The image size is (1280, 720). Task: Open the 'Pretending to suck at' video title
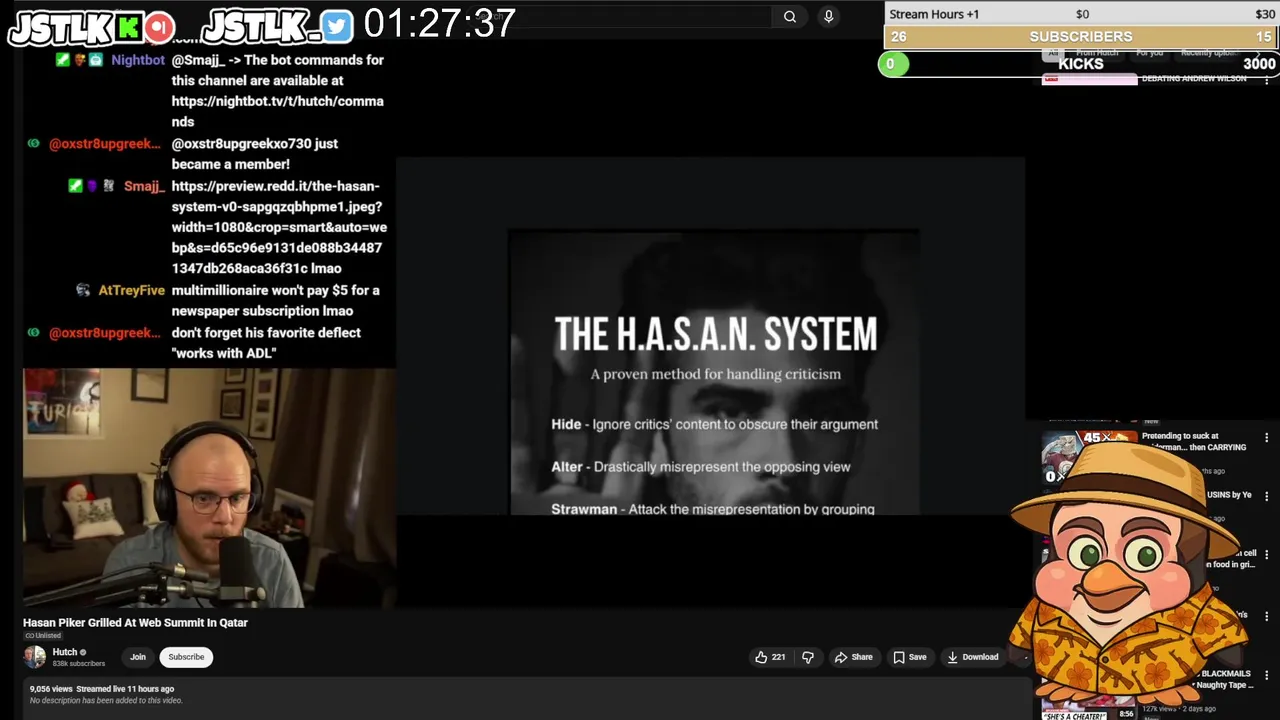[x=1194, y=441]
